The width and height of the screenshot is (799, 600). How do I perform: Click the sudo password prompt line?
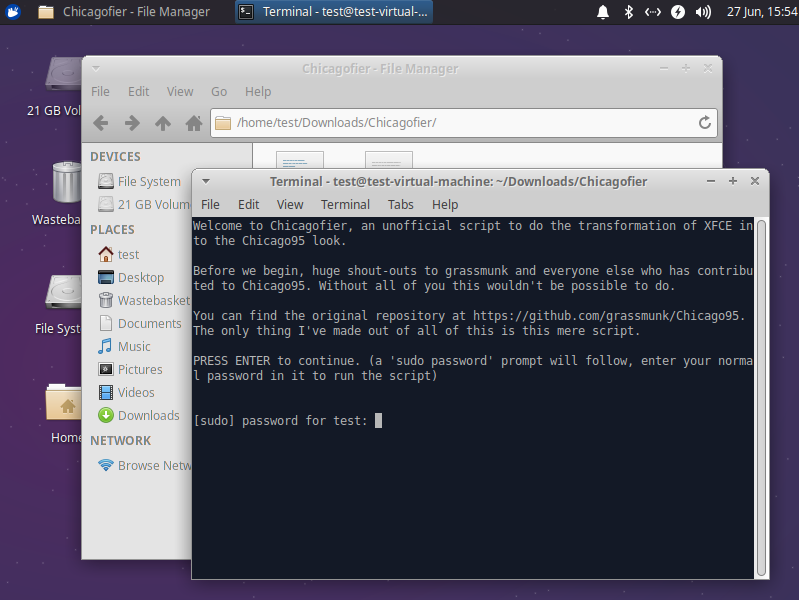[288, 421]
